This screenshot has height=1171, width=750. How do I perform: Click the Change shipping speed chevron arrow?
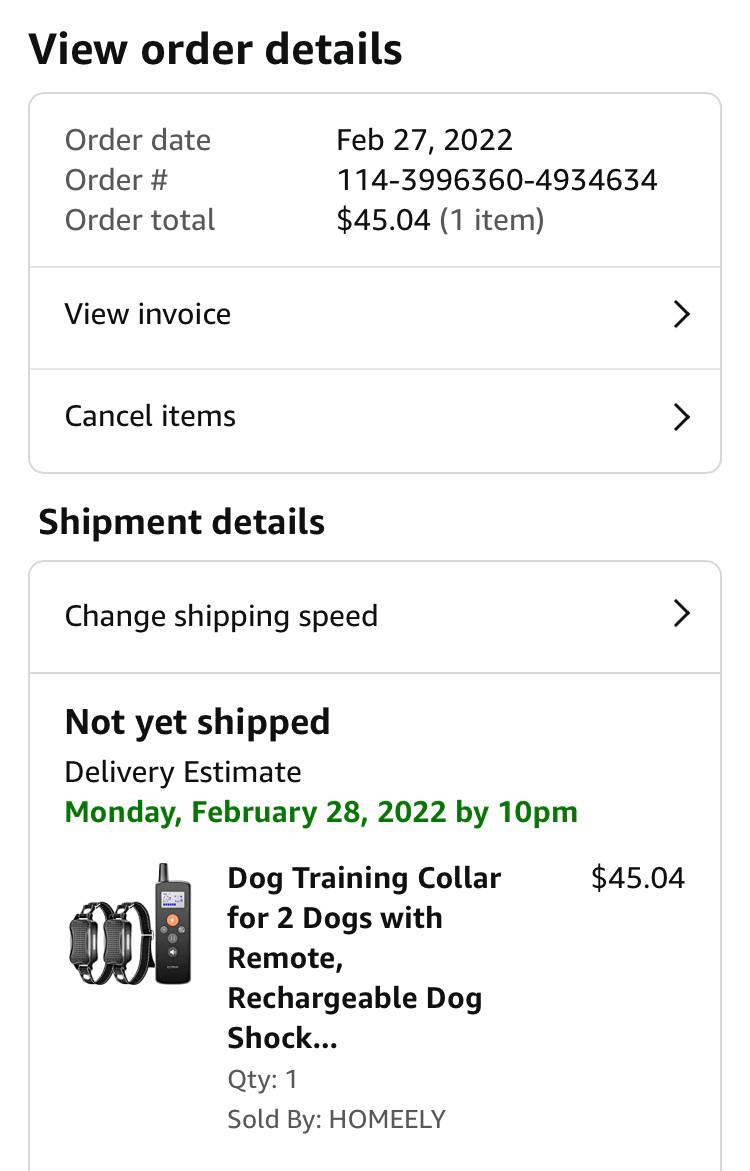click(681, 613)
